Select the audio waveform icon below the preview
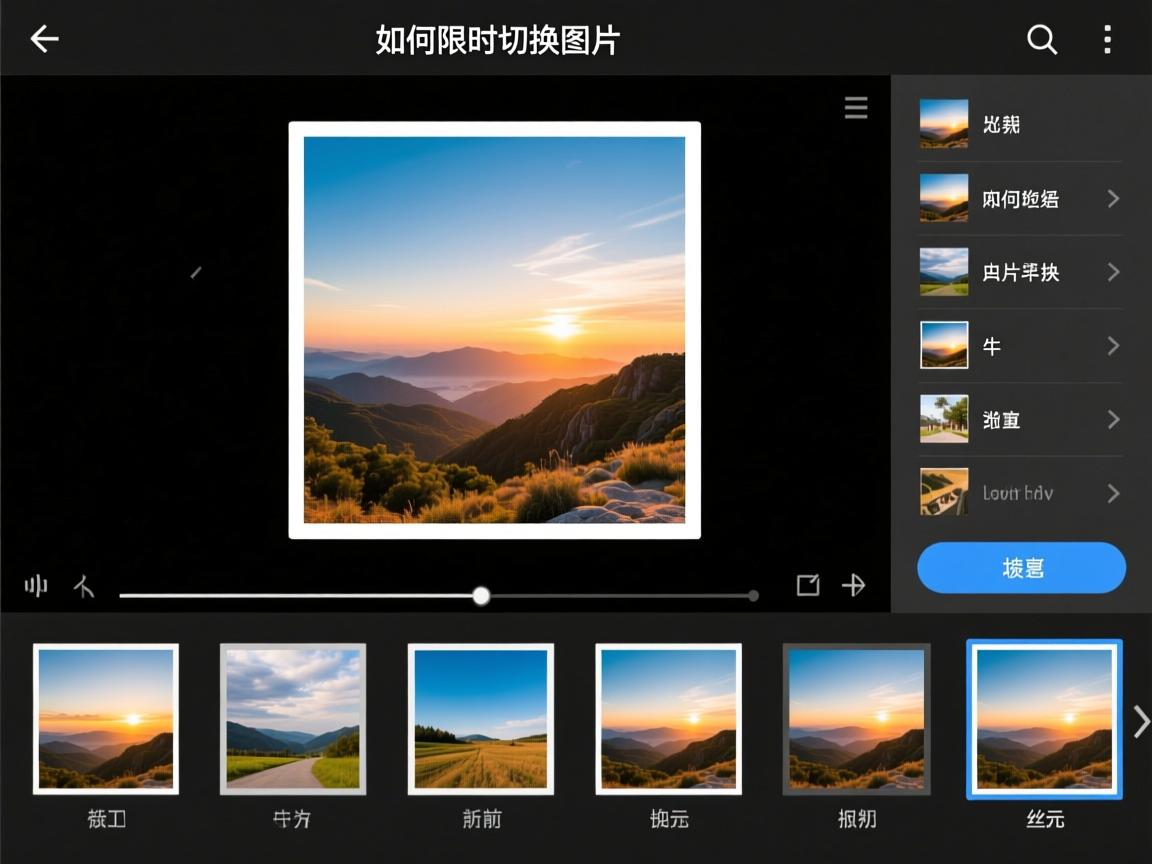This screenshot has width=1152, height=864. 36,587
